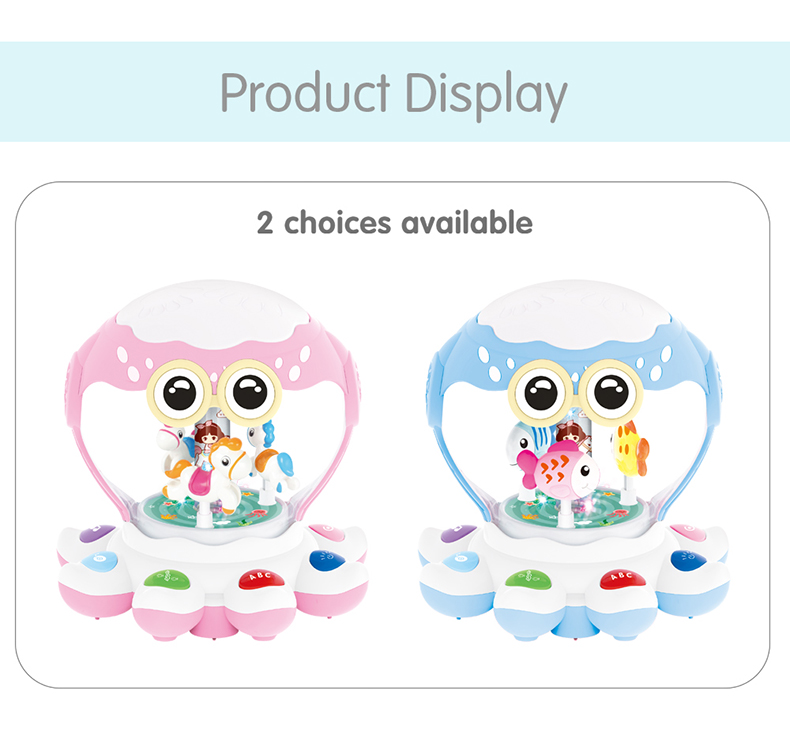Click the green button on pink toy
This screenshot has width=790, height=754.
click(x=168, y=579)
